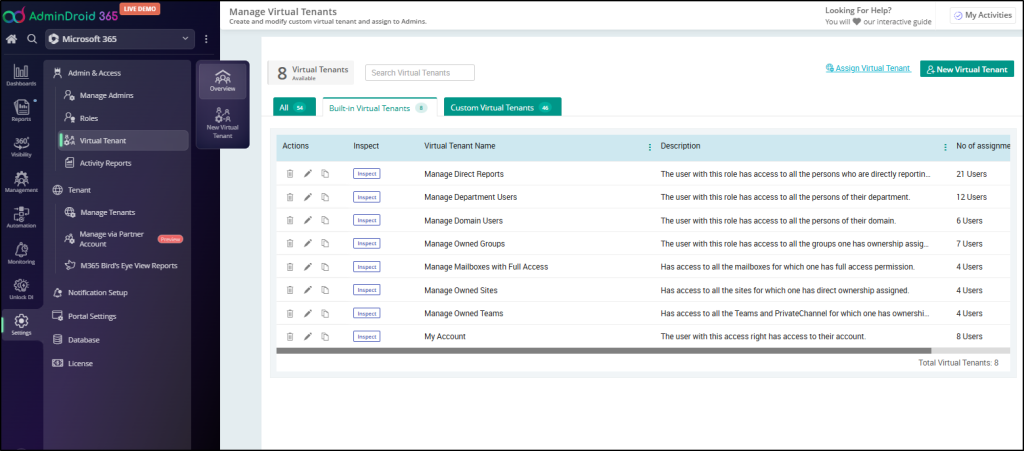This screenshot has height=451, width=1024.
Task: Expand the Tenant section
Action: (79, 190)
